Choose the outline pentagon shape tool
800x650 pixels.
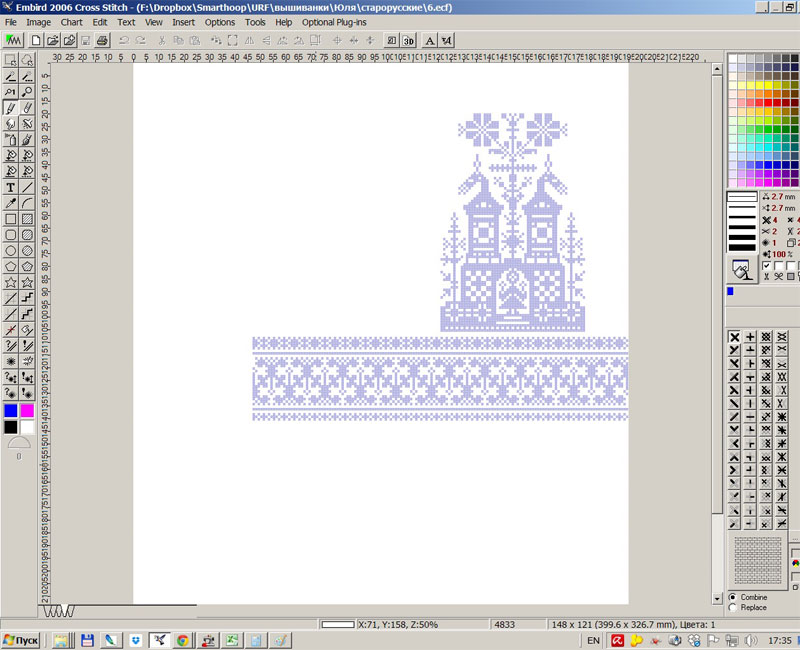[x=10, y=267]
